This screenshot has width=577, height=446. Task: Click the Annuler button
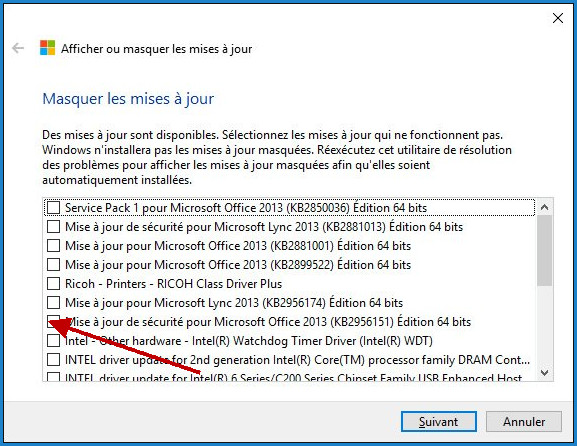pyautogui.click(x=524, y=421)
